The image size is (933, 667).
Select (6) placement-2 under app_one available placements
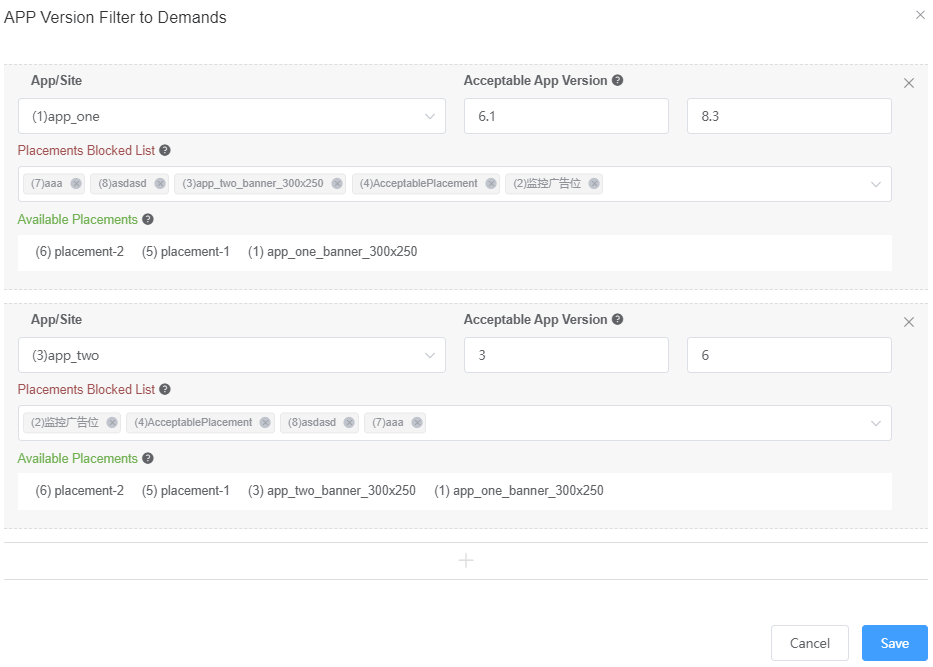[x=80, y=252]
